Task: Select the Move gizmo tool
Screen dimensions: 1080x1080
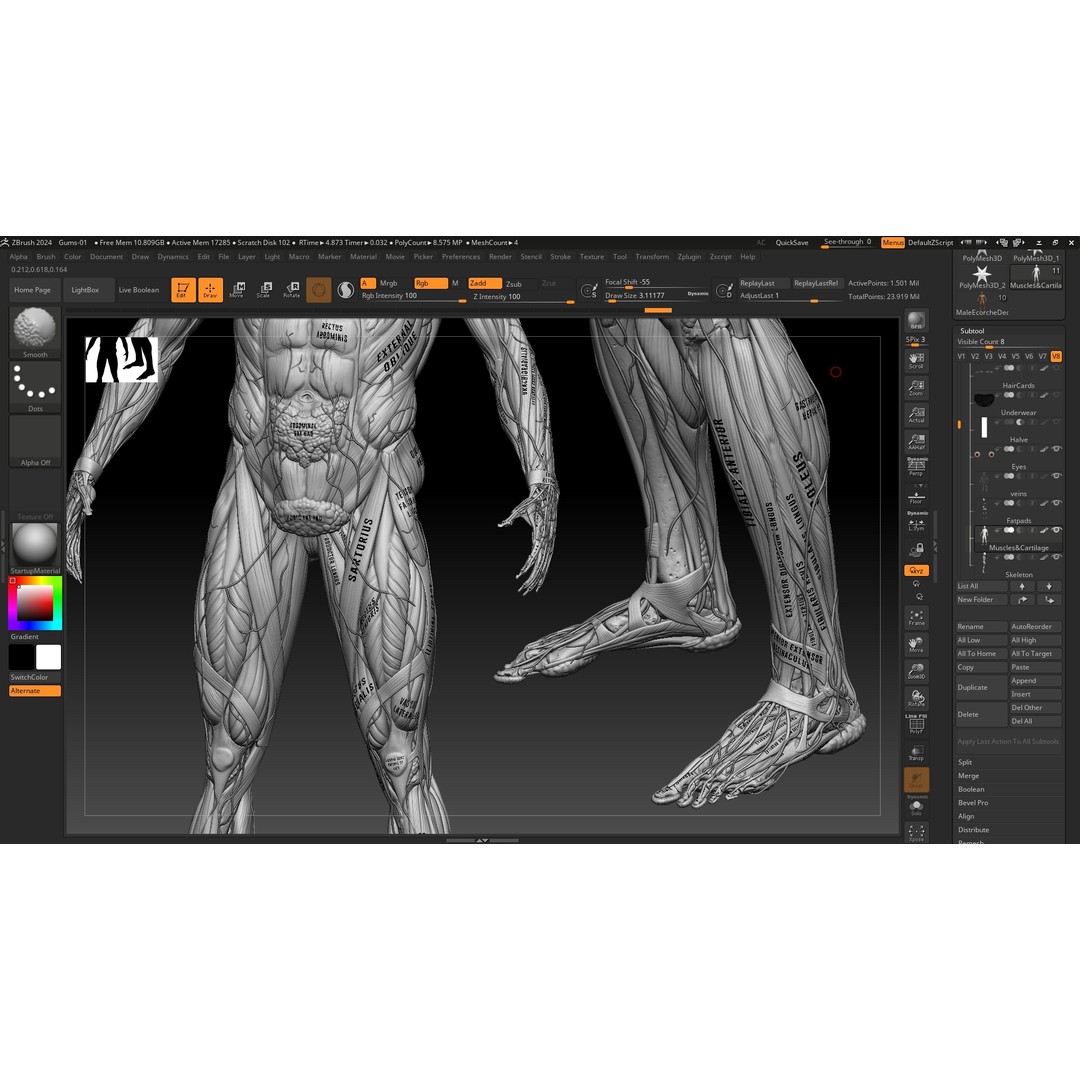Action: point(237,290)
